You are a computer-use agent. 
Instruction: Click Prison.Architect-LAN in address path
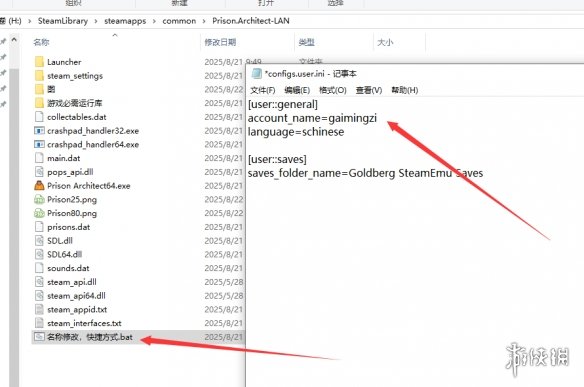pos(251,21)
